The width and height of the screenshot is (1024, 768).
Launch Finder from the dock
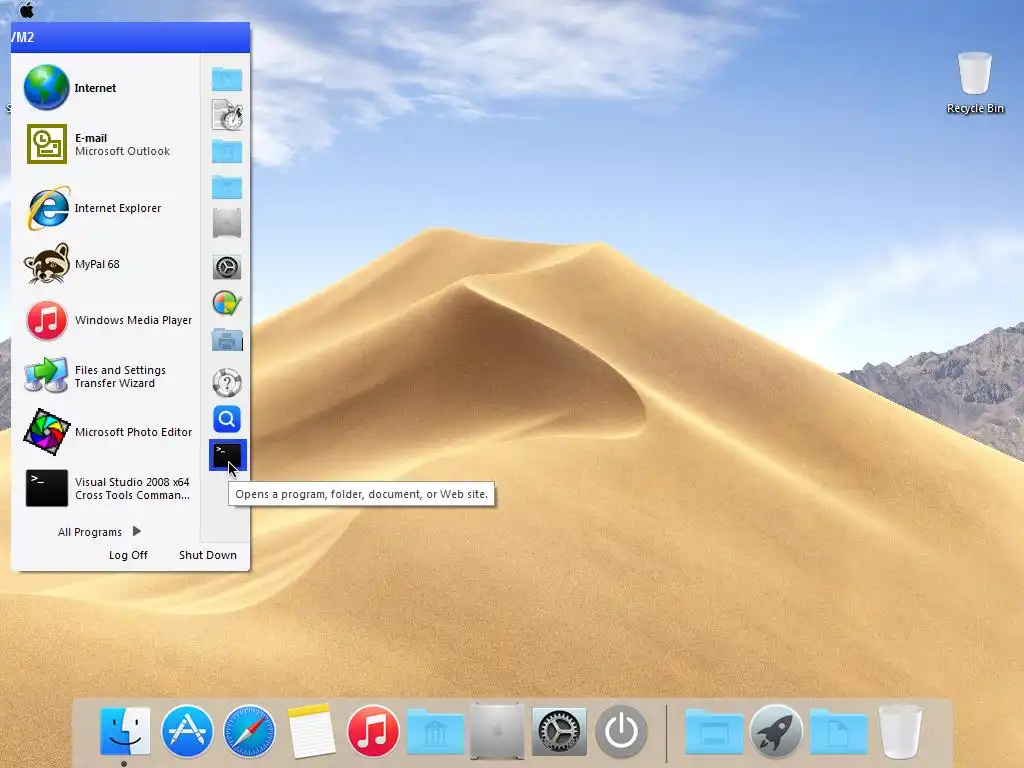125,731
